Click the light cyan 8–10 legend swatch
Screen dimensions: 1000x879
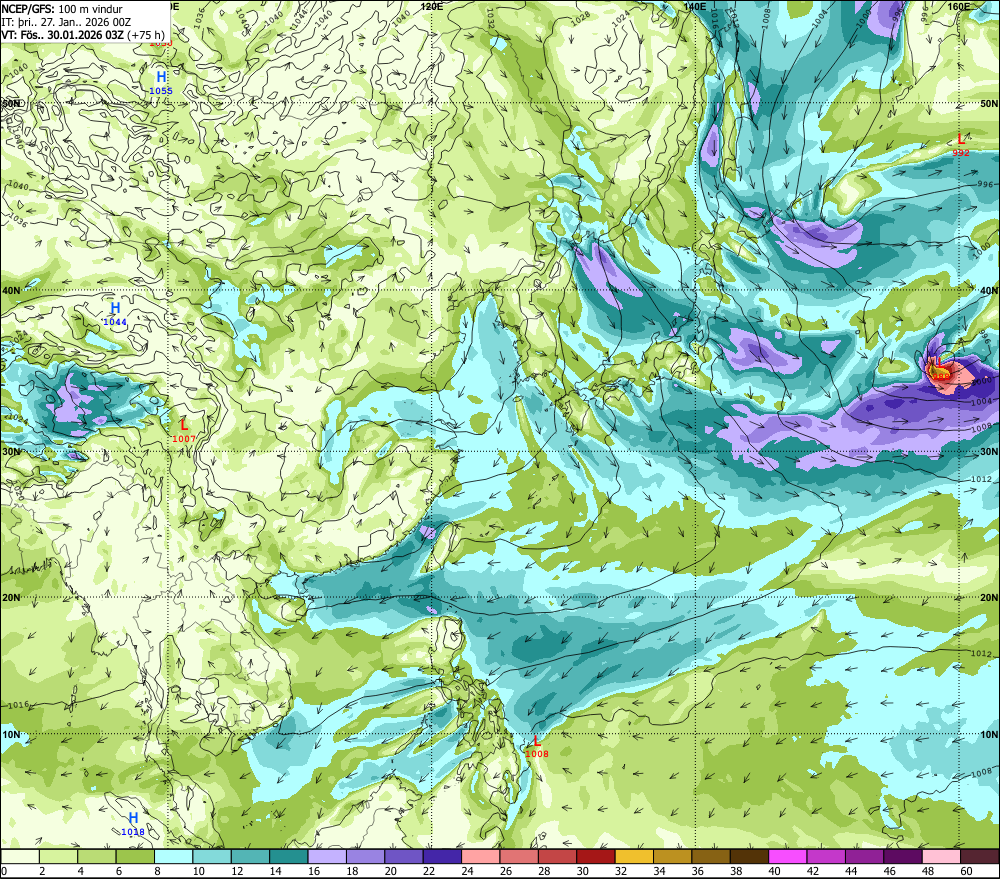[173, 857]
